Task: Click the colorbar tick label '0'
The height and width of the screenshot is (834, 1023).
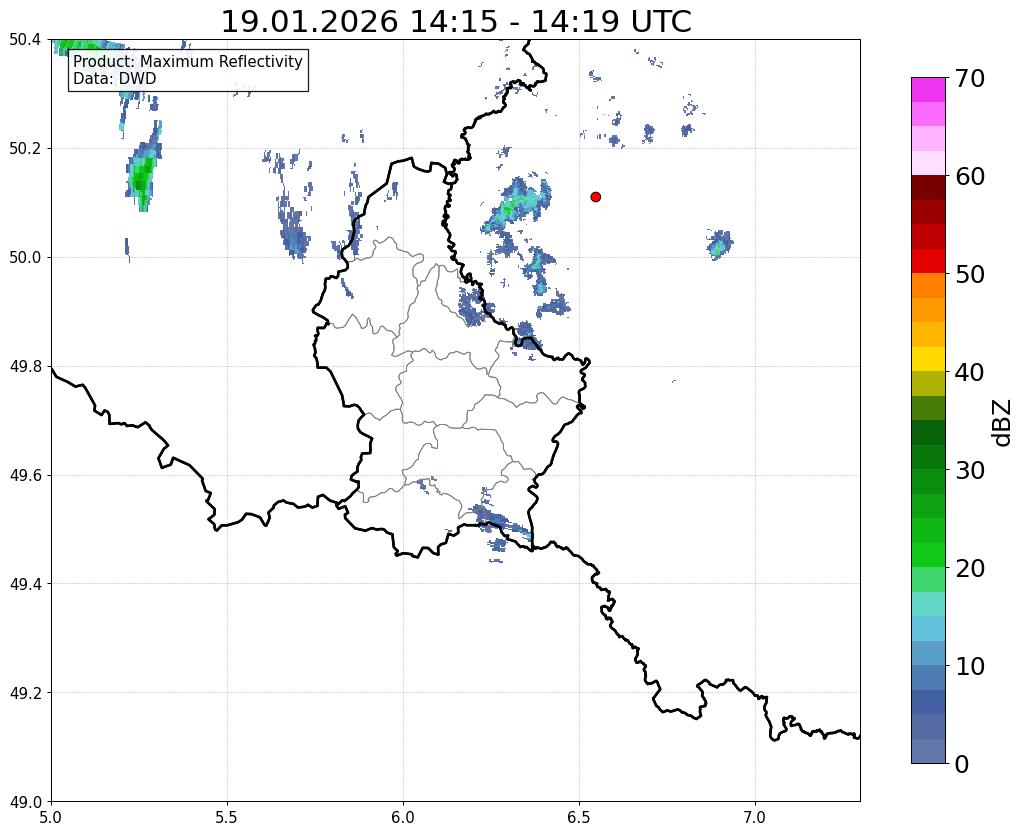Action: [962, 764]
